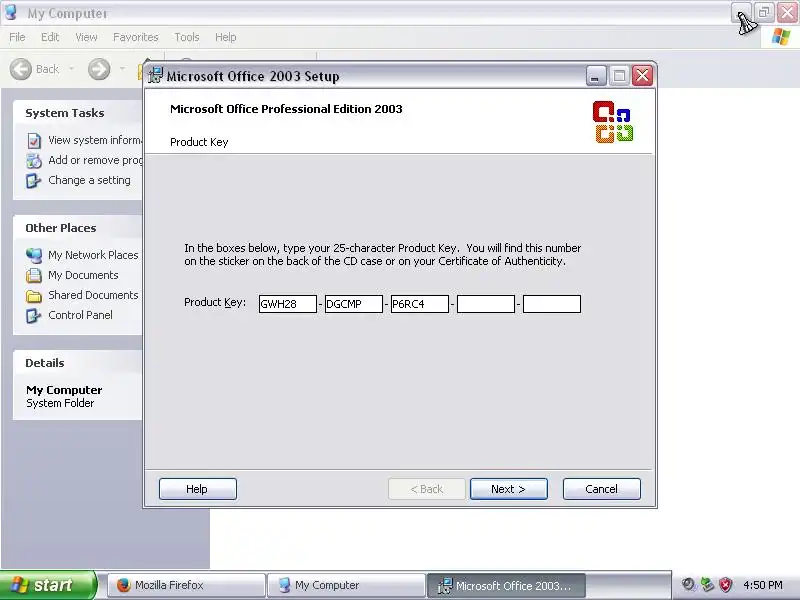Image resolution: width=800 pixels, height=600 pixels.
Task: Click the Change a setting link
Action: pos(89,180)
